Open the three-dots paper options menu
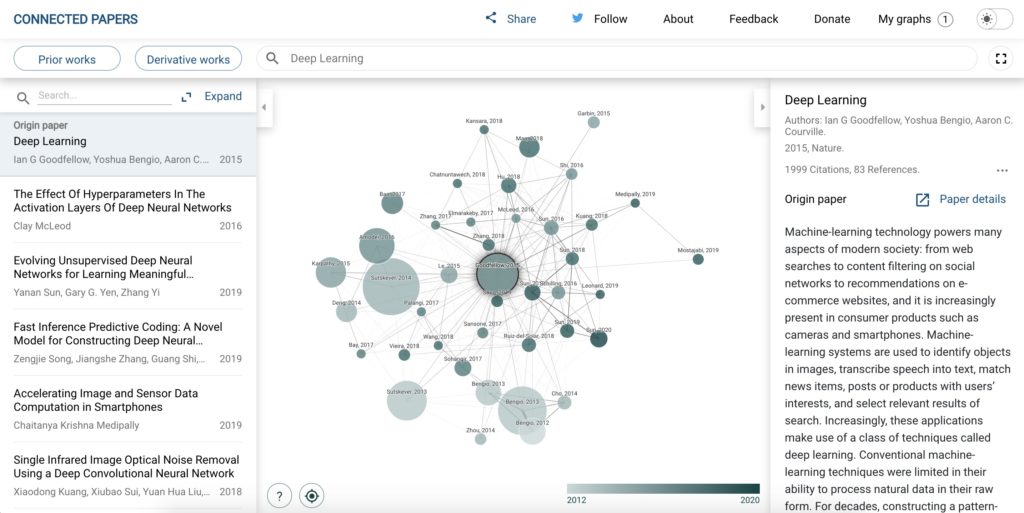The height and width of the screenshot is (513, 1024). [1002, 170]
